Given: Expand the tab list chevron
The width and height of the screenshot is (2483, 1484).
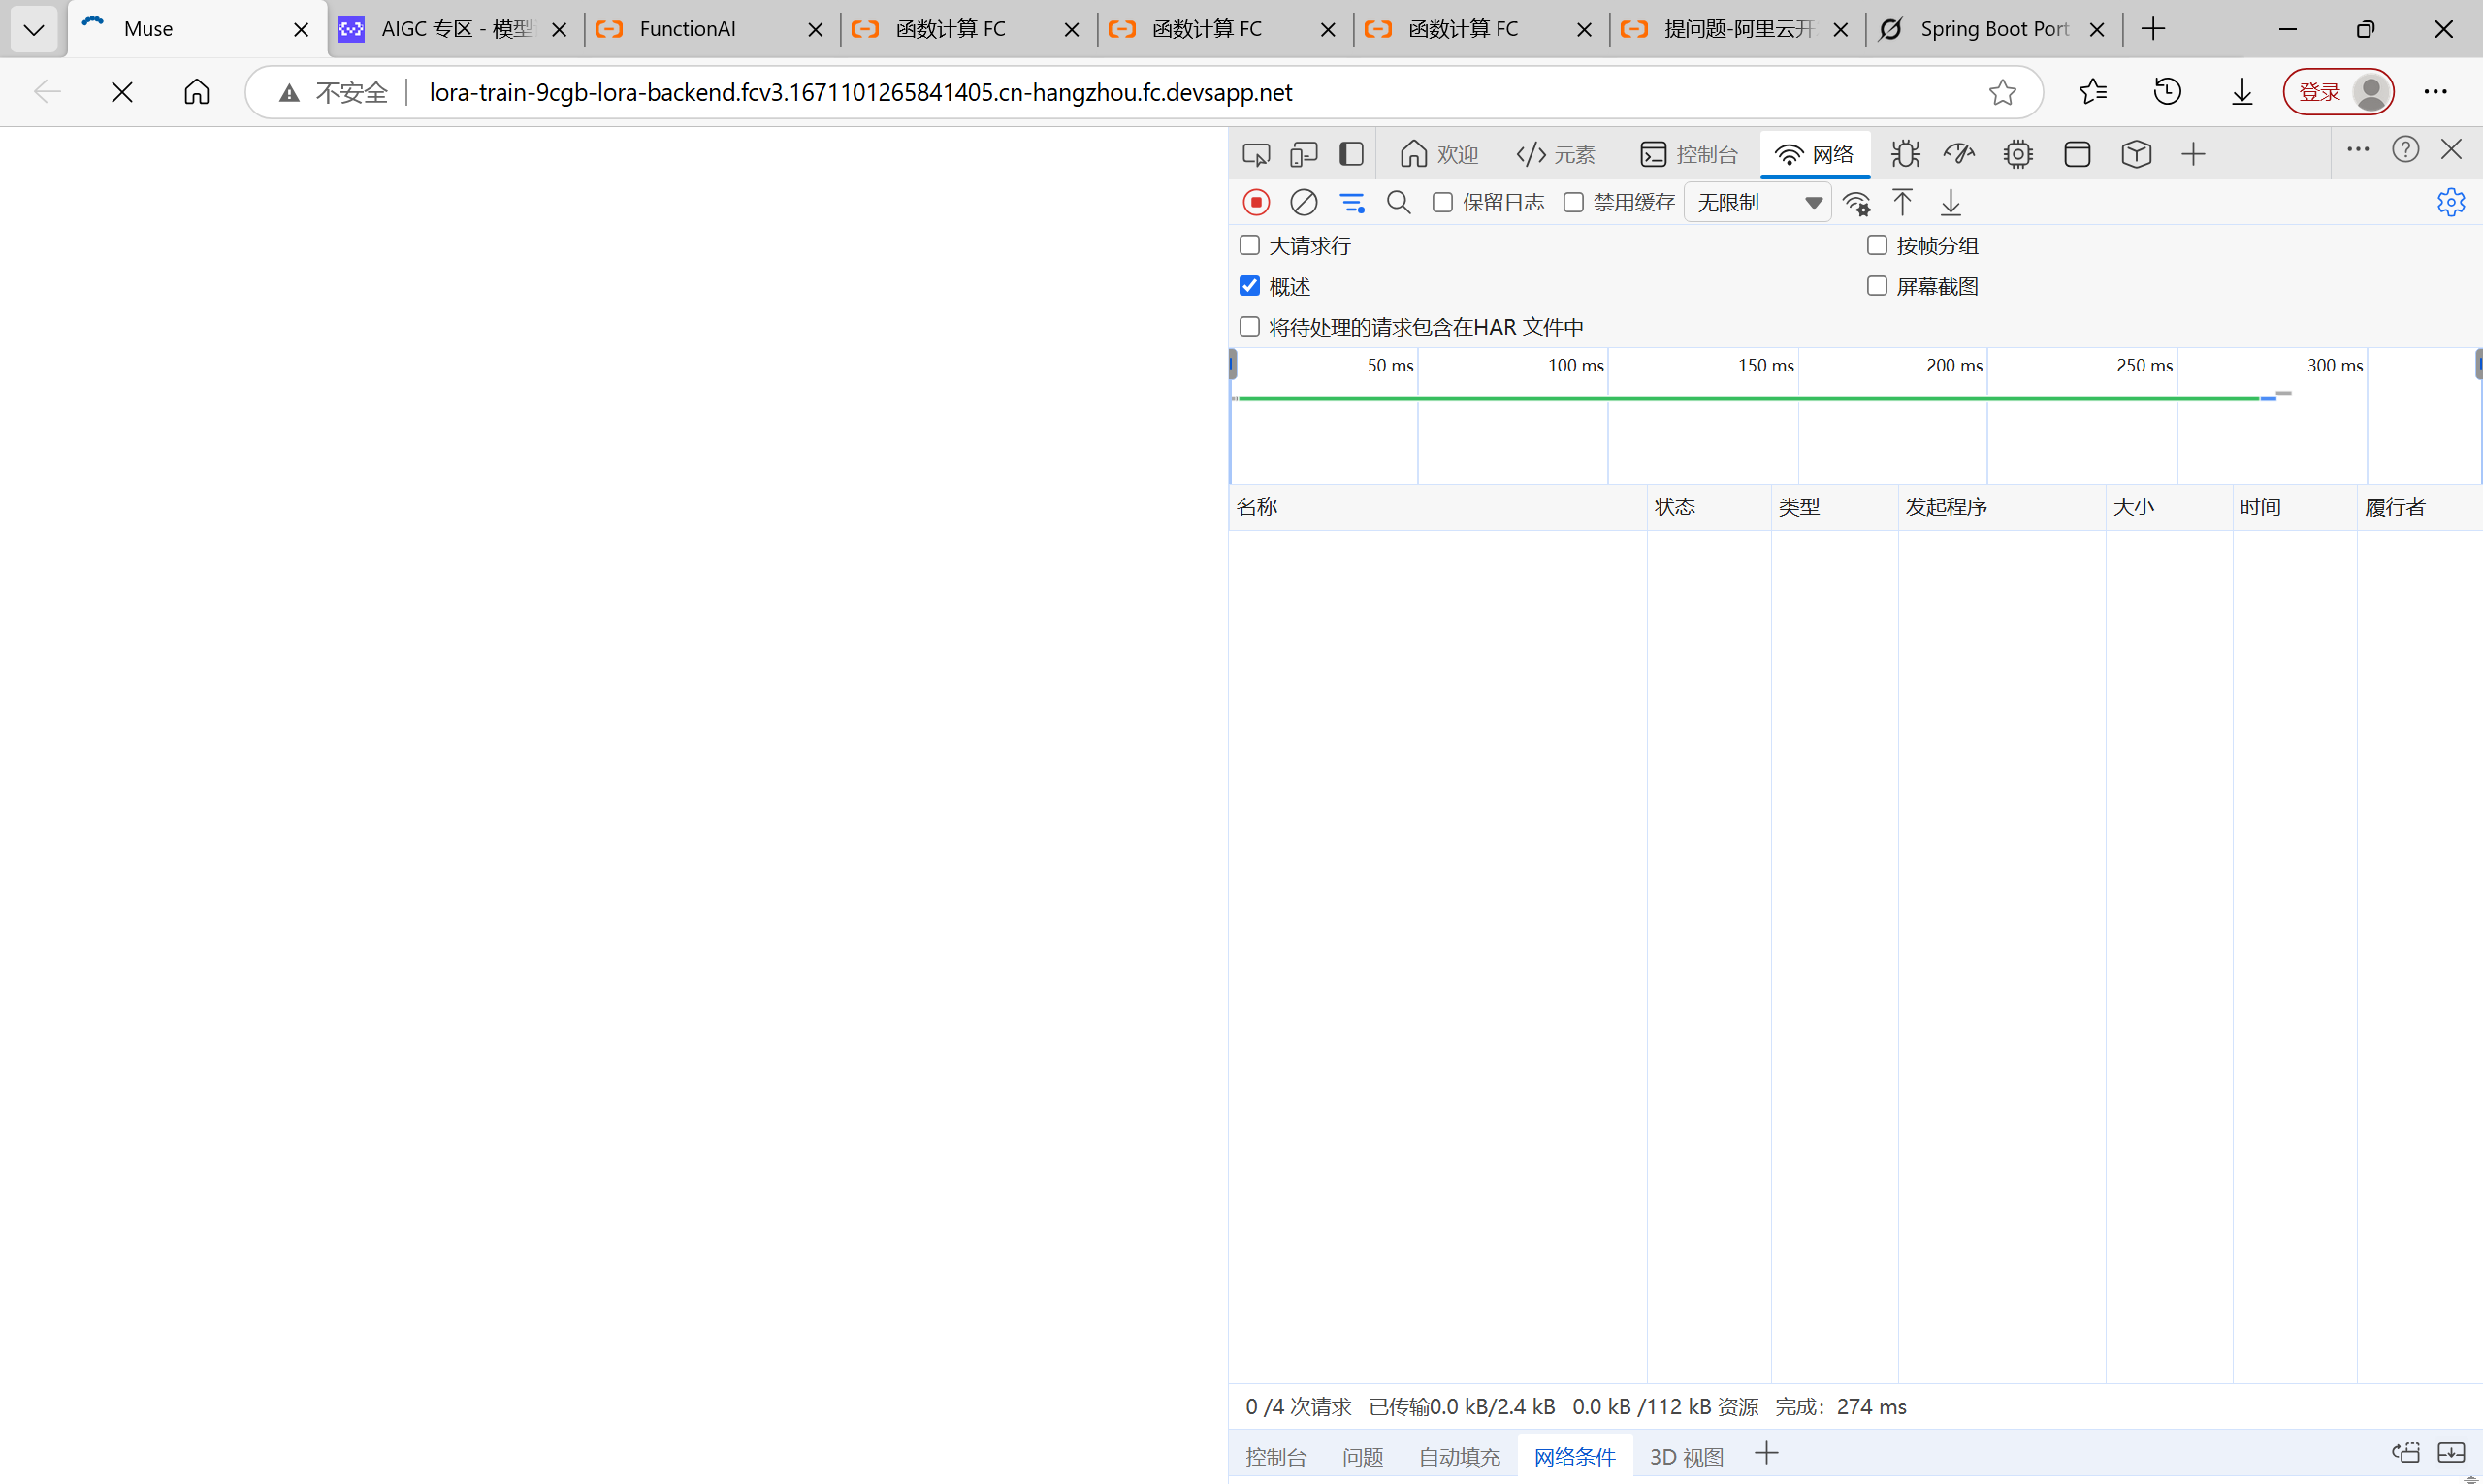Looking at the screenshot, I should tap(33, 29).
